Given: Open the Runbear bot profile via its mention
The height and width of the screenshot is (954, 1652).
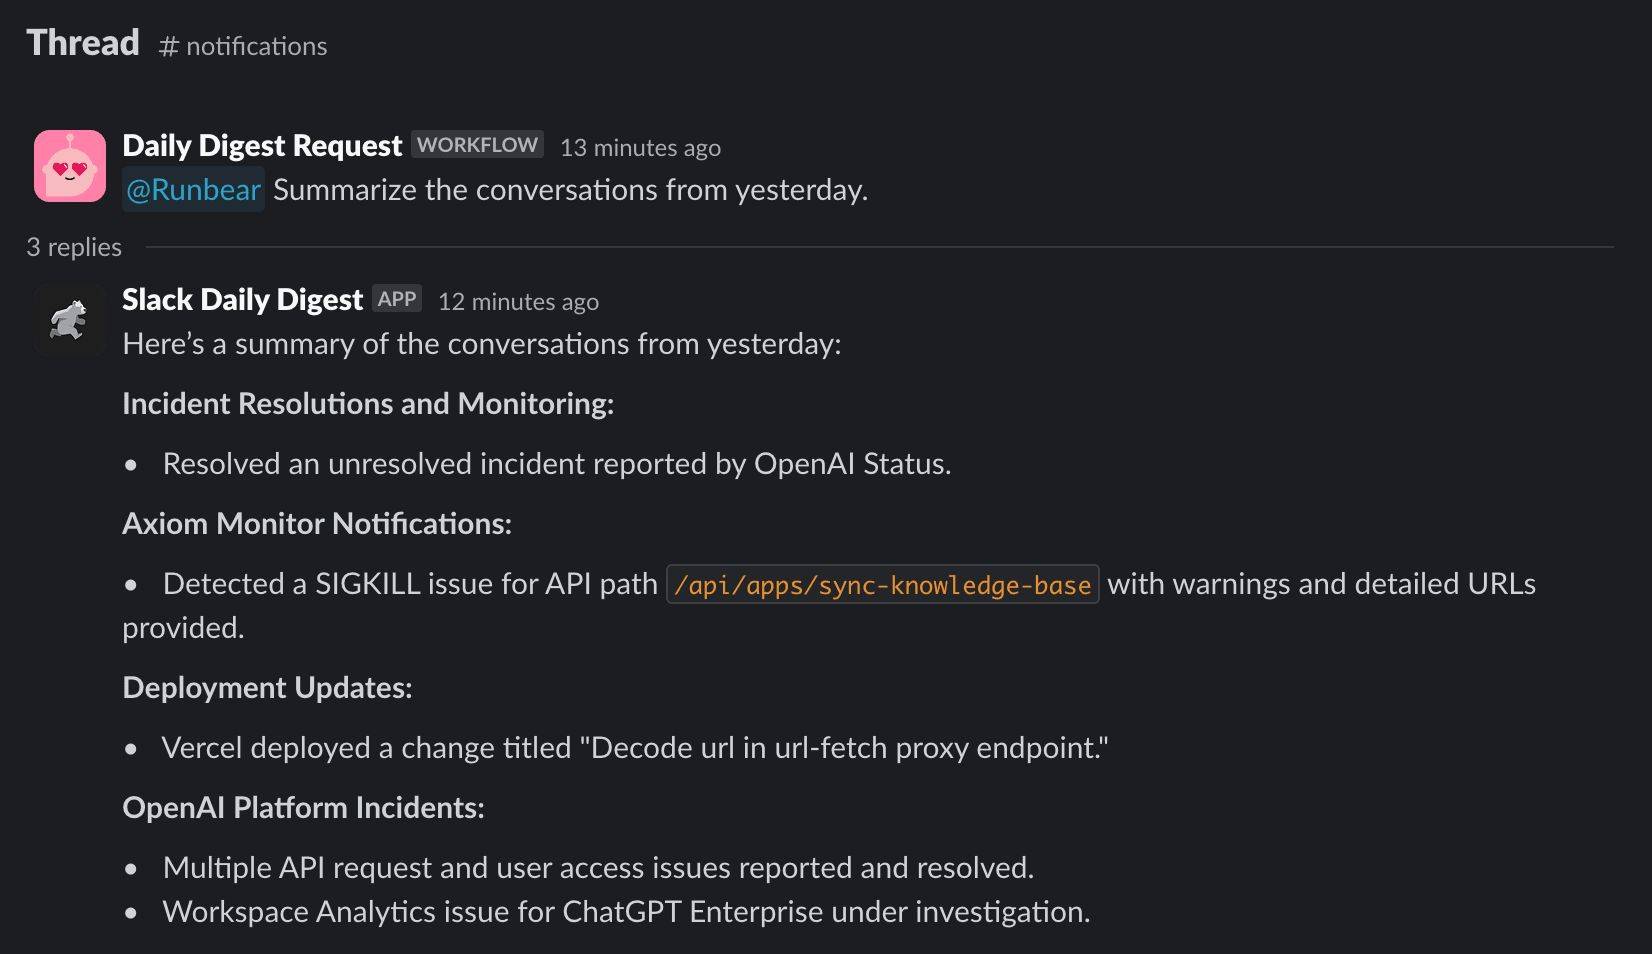Looking at the screenshot, I should 192,189.
